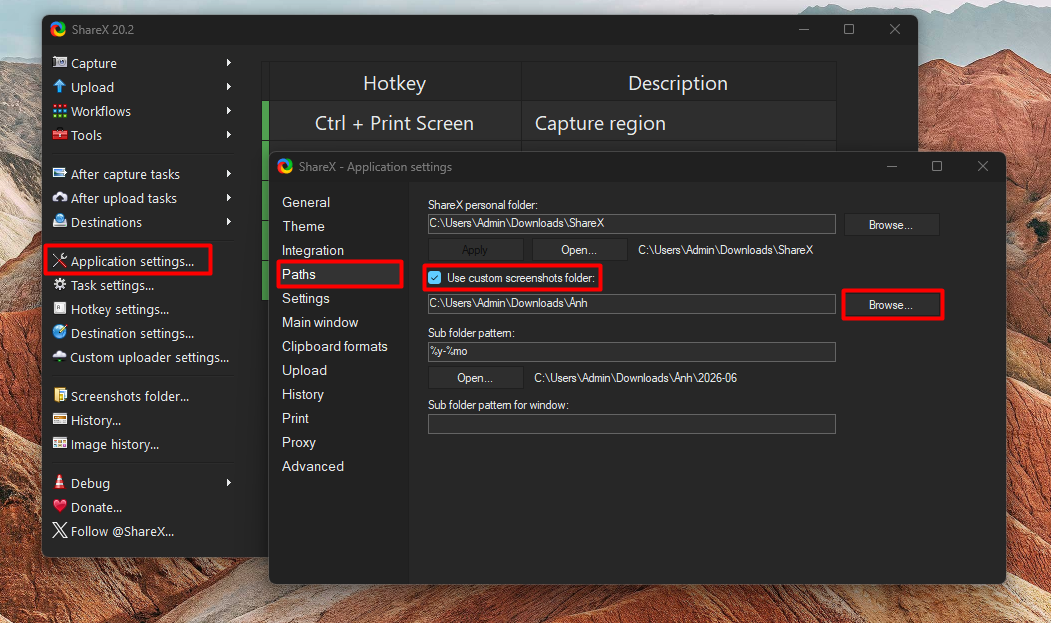Click the Image history icon
Image resolution: width=1051 pixels, height=623 pixels.
pyautogui.click(x=60, y=443)
